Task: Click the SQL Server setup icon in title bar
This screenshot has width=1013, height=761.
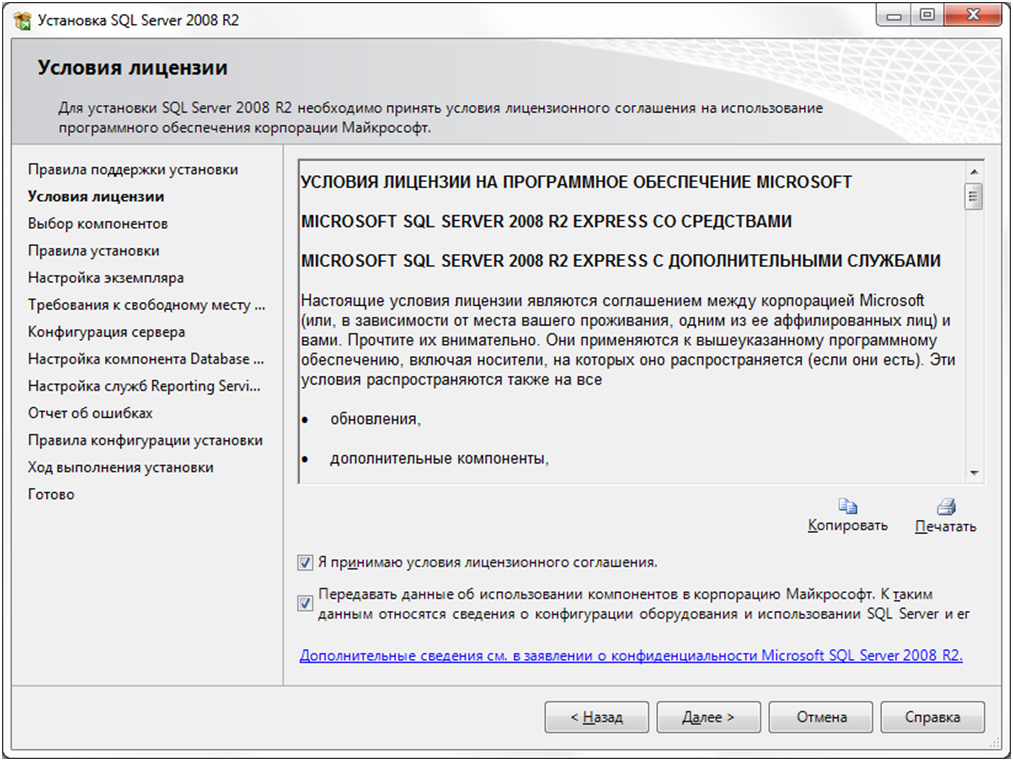Action: (x=23, y=20)
